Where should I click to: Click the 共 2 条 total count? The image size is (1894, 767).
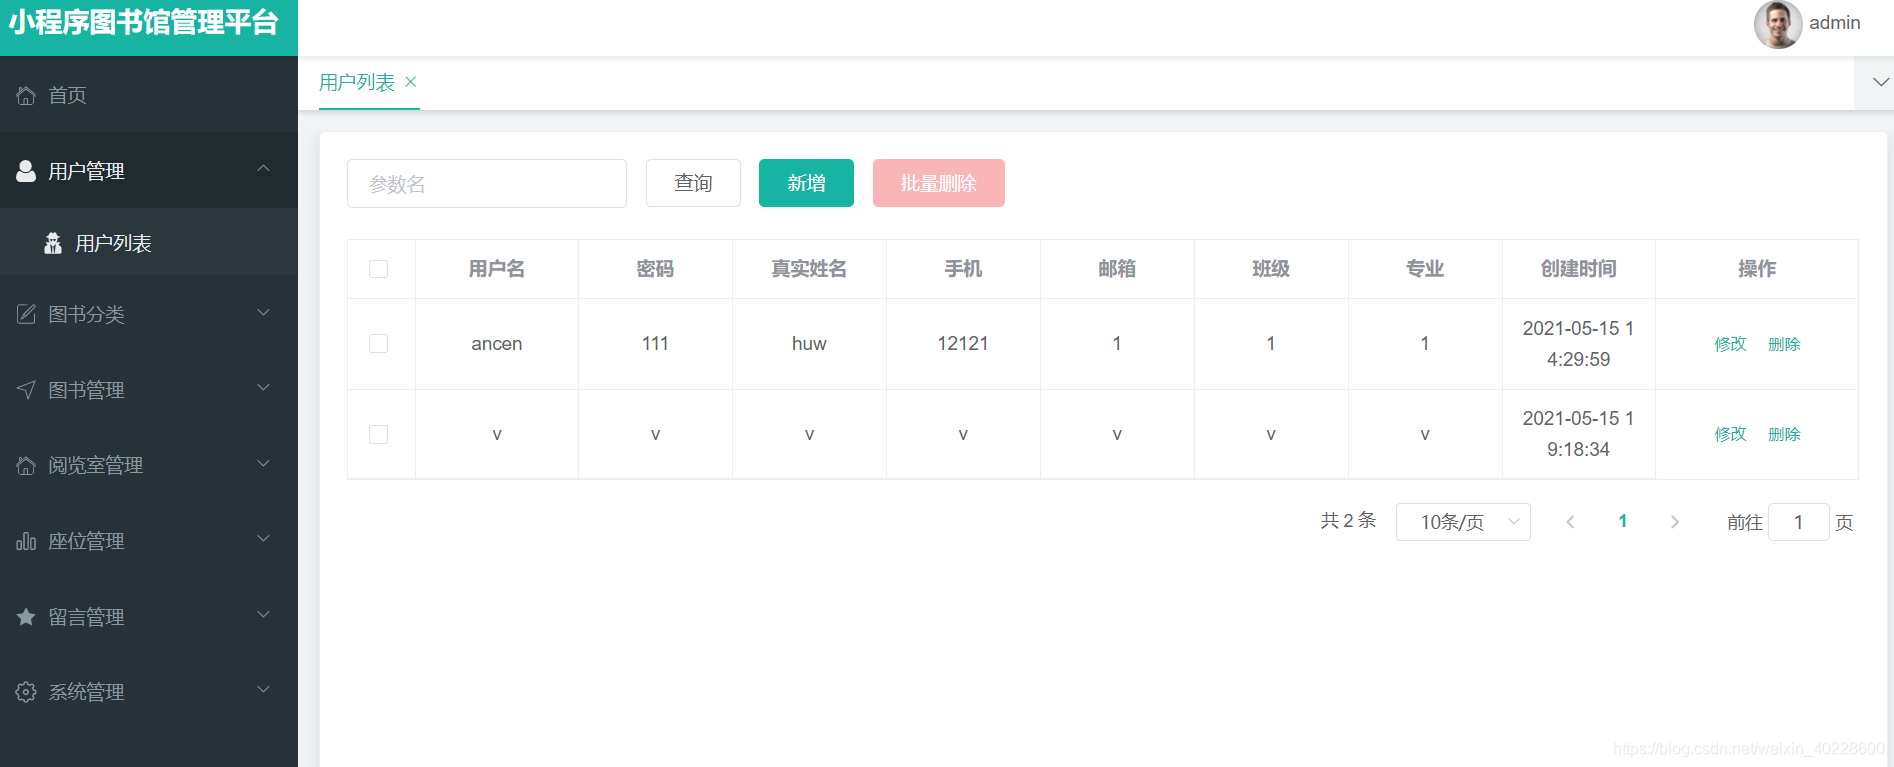click(1348, 521)
